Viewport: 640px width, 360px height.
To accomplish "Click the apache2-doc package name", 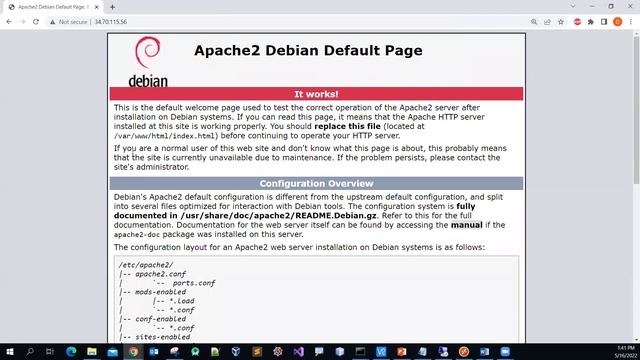I will point(137,235).
